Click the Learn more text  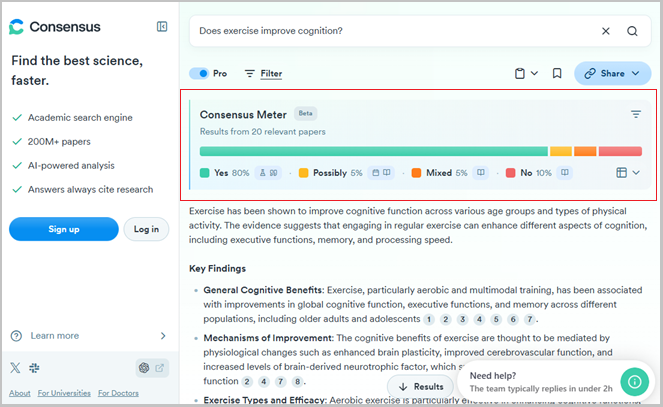point(55,336)
